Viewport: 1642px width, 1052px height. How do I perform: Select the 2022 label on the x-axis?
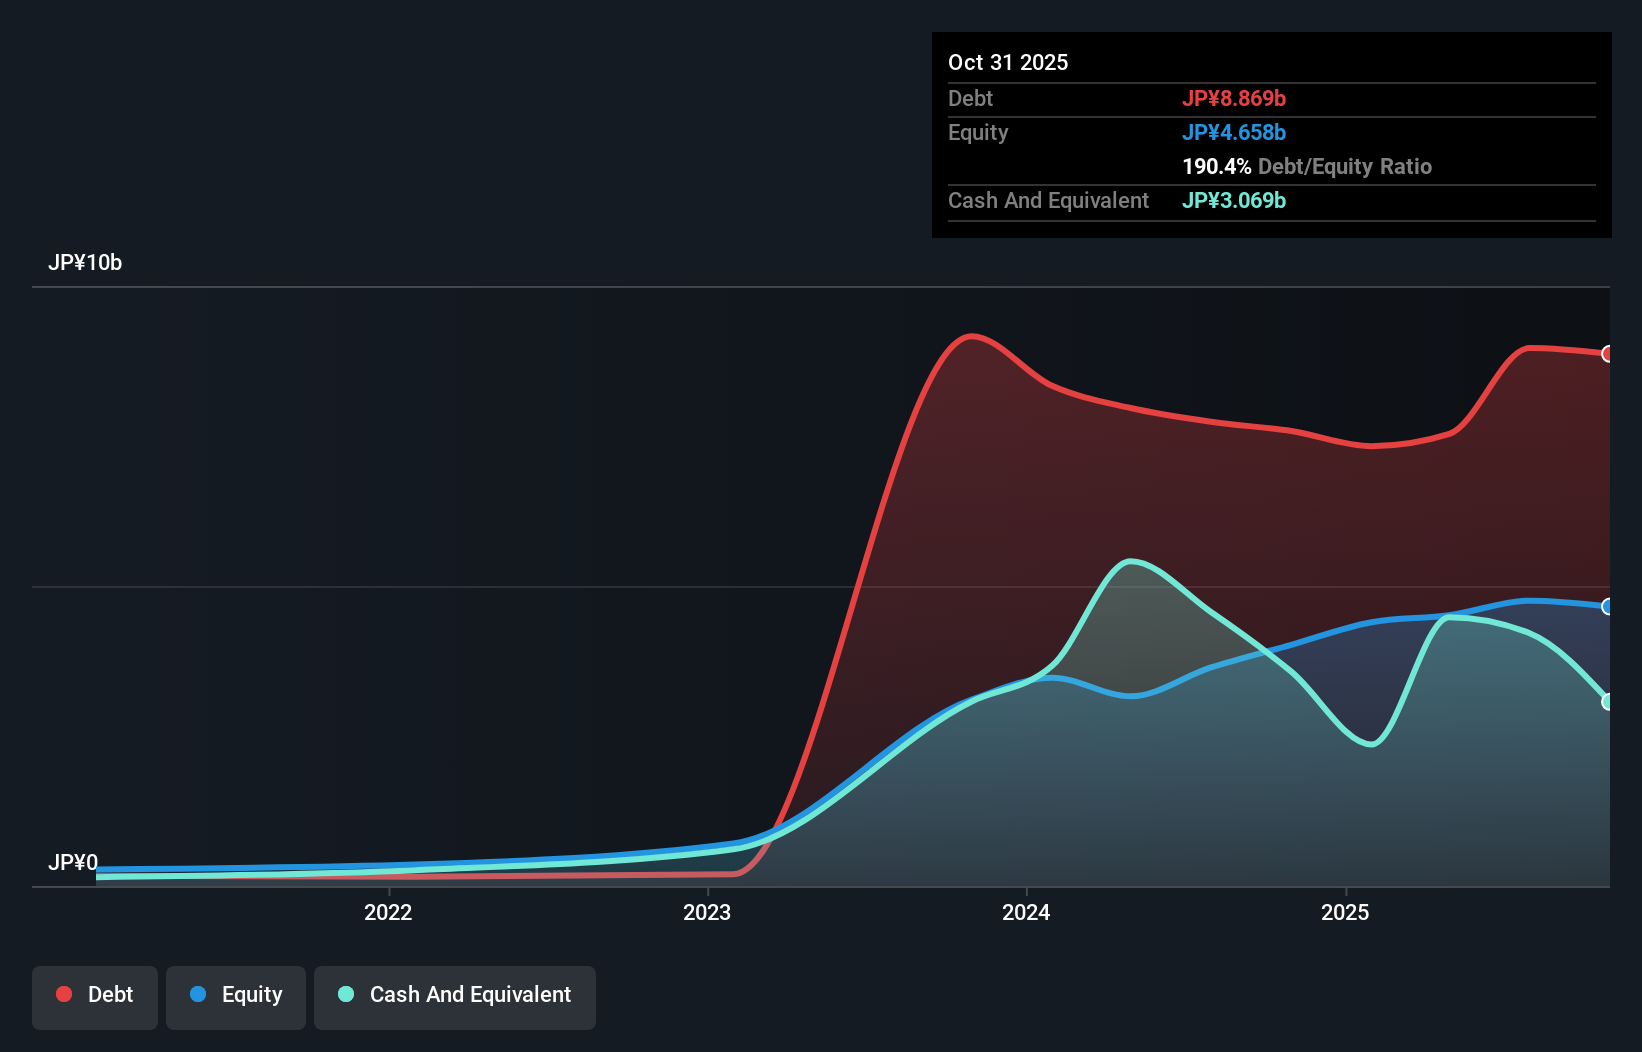point(388,912)
